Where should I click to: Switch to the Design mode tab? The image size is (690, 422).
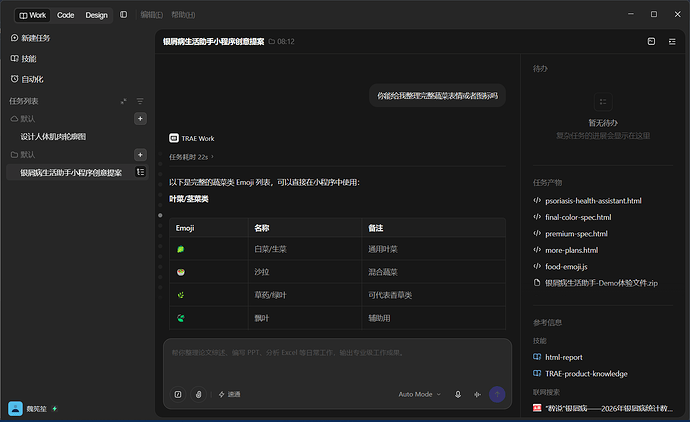tap(96, 15)
